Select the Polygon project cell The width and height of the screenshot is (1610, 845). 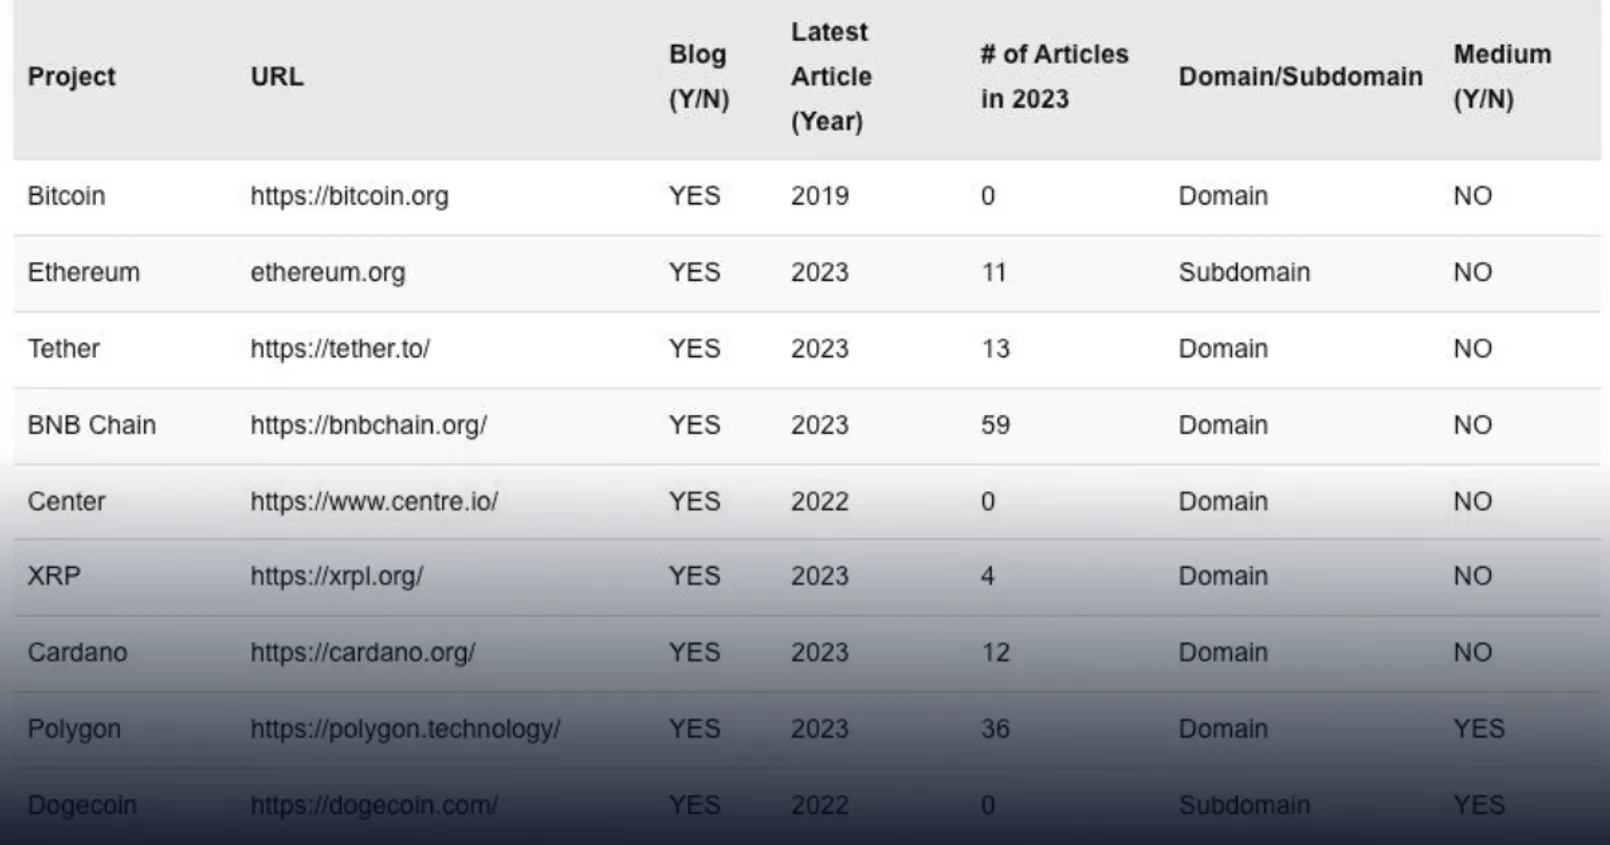point(74,729)
